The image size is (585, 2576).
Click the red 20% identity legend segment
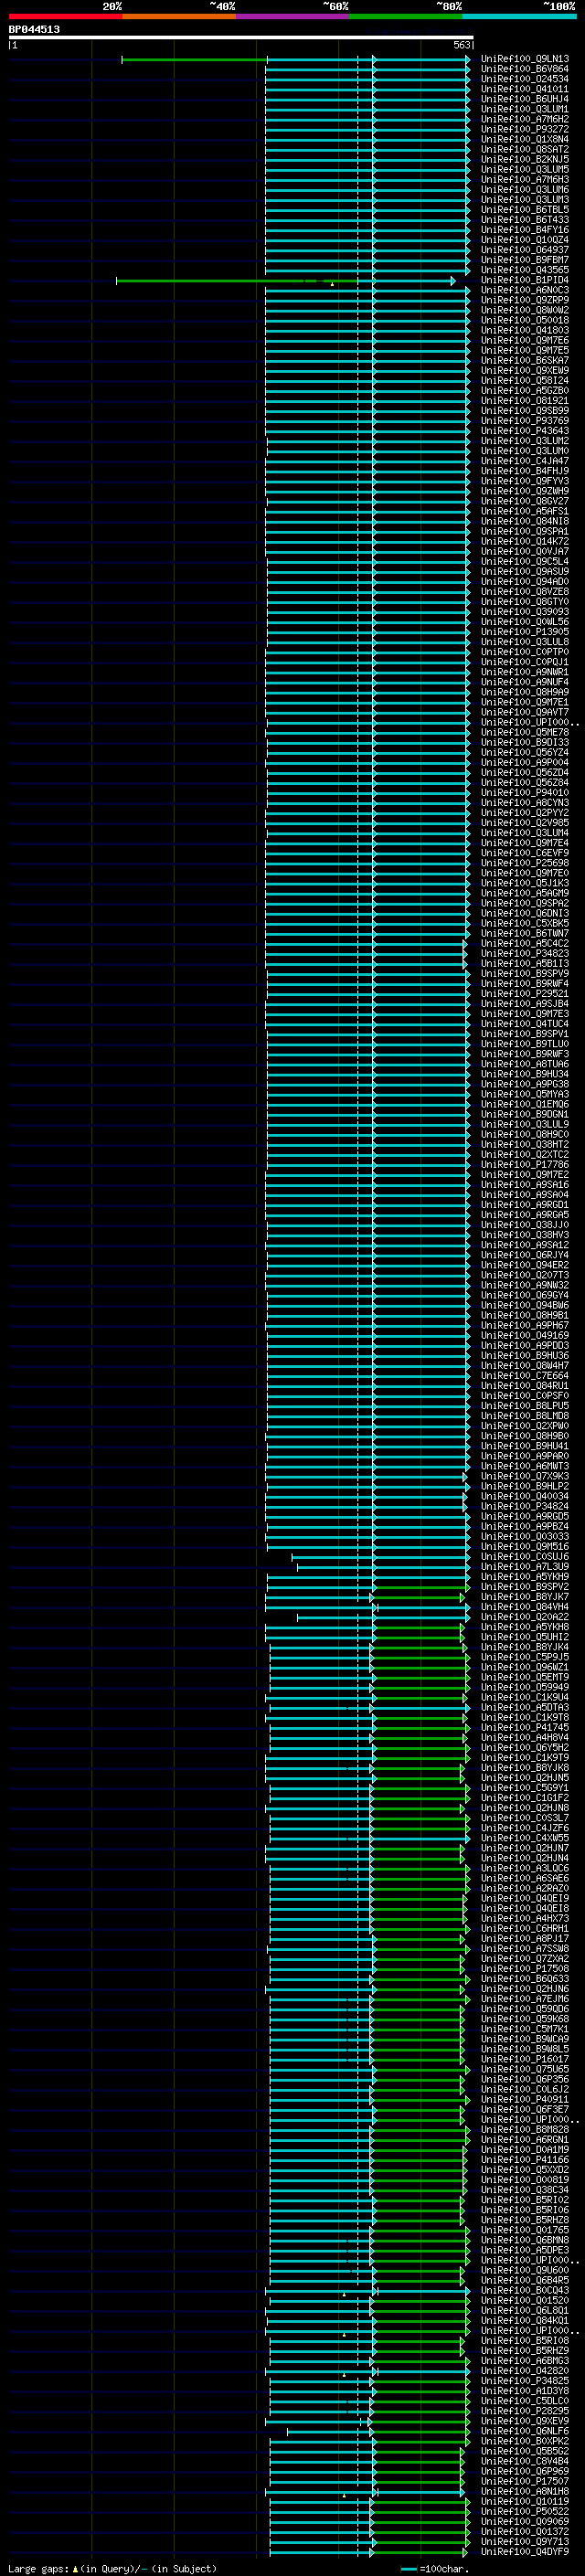(65, 16)
